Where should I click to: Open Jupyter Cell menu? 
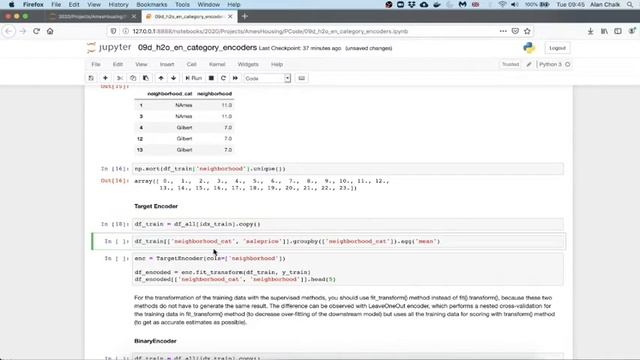tap(191, 64)
